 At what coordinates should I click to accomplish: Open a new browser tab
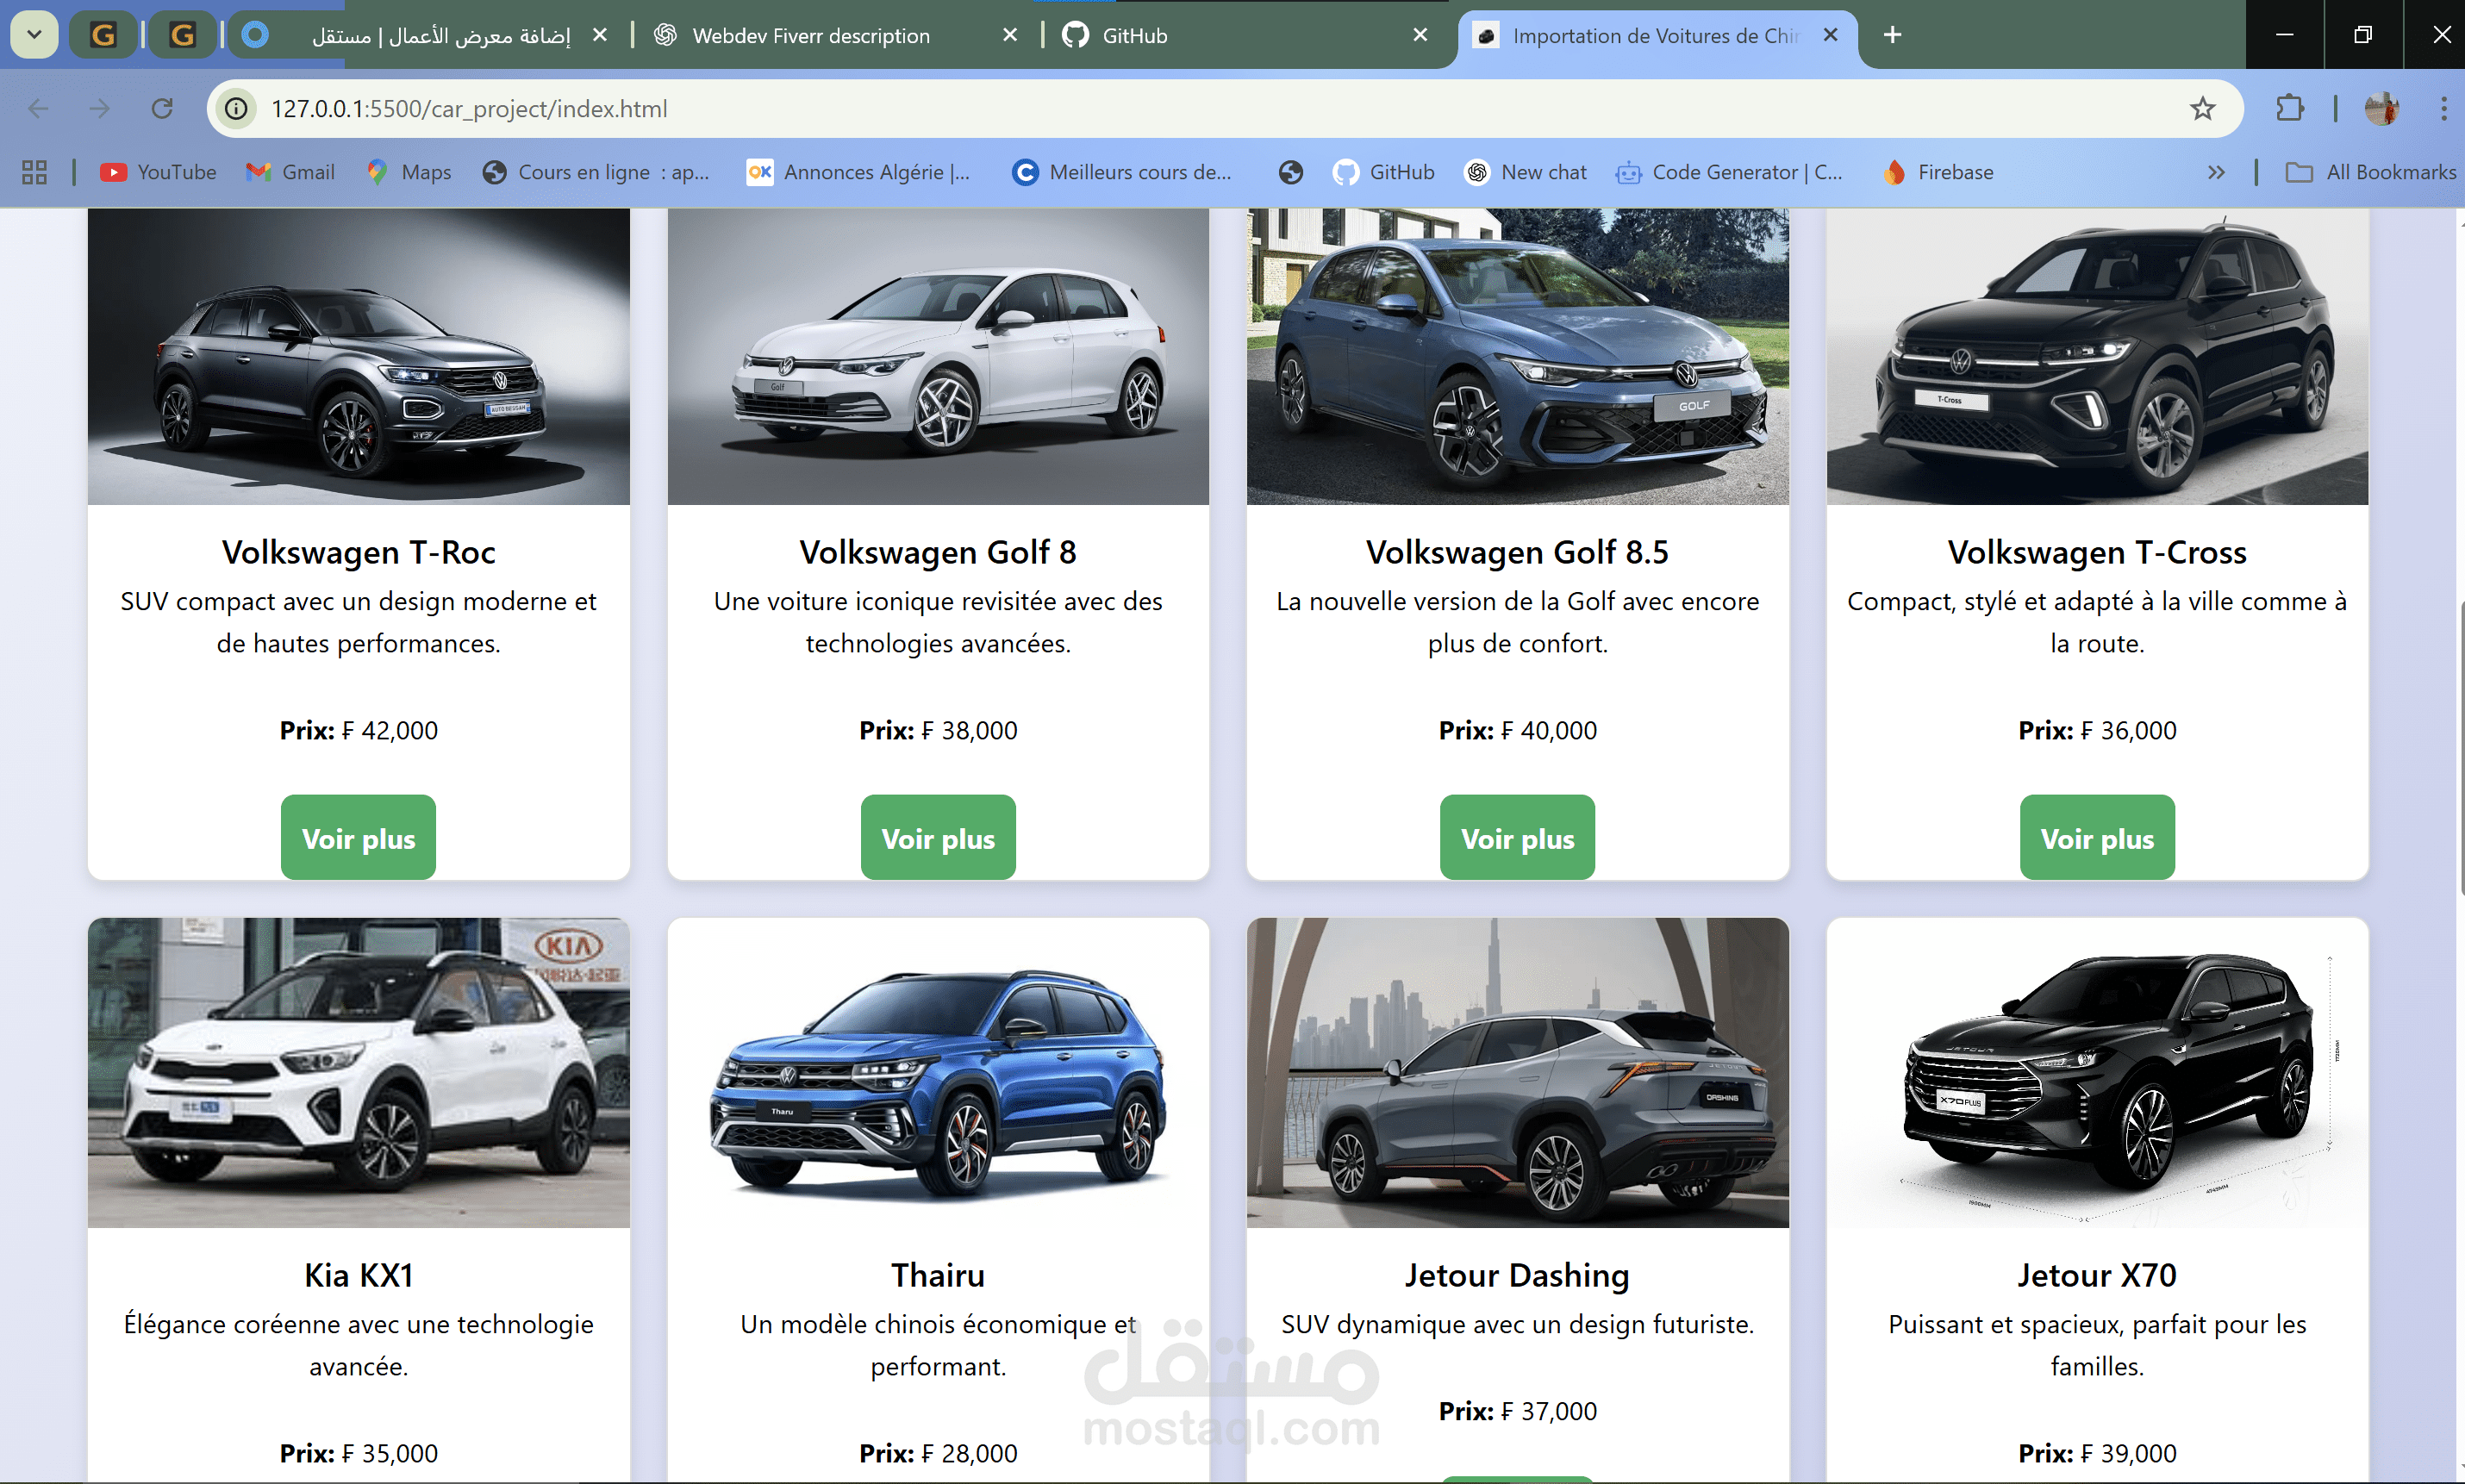pos(1892,35)
